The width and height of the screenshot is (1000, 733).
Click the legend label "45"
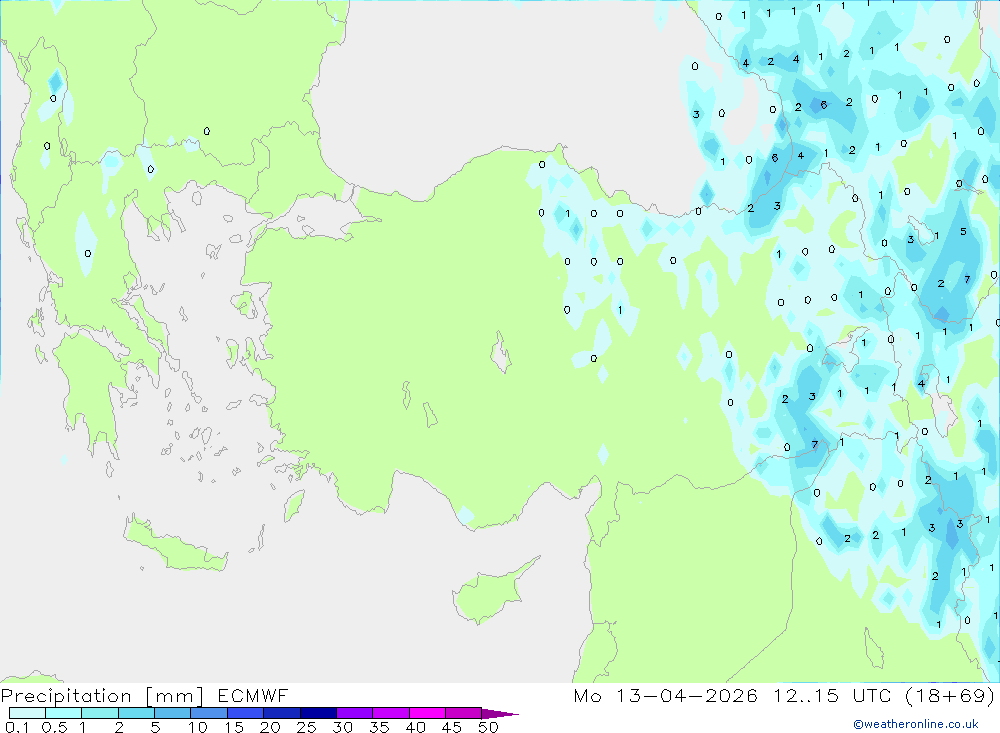coord(452,727)
